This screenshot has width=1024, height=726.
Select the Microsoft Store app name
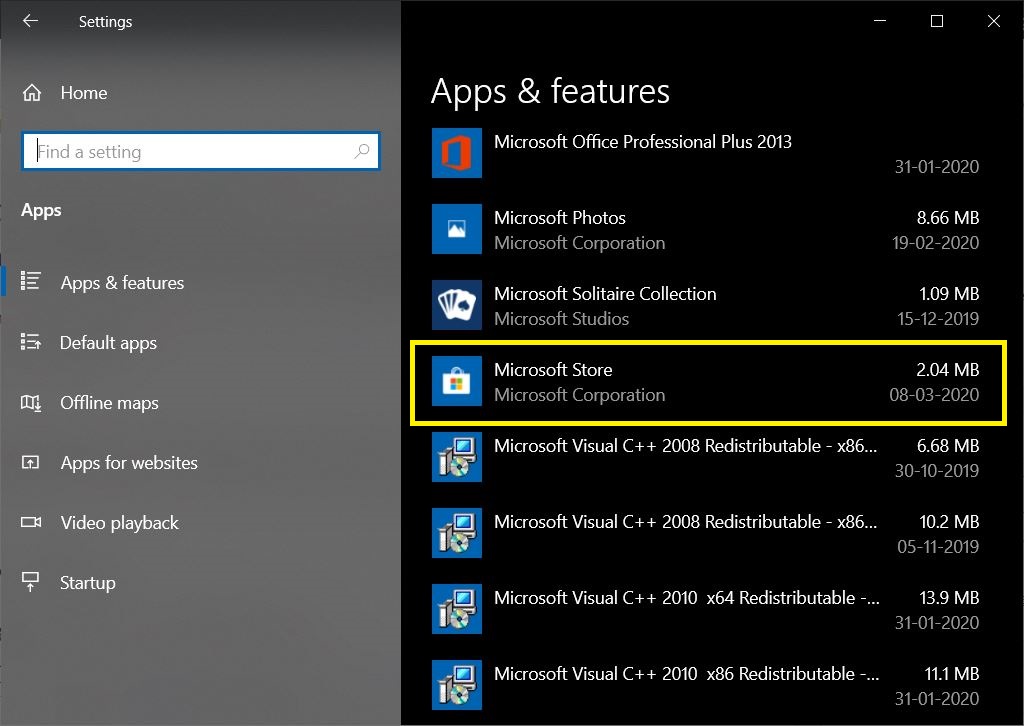[x=553, y=370]
